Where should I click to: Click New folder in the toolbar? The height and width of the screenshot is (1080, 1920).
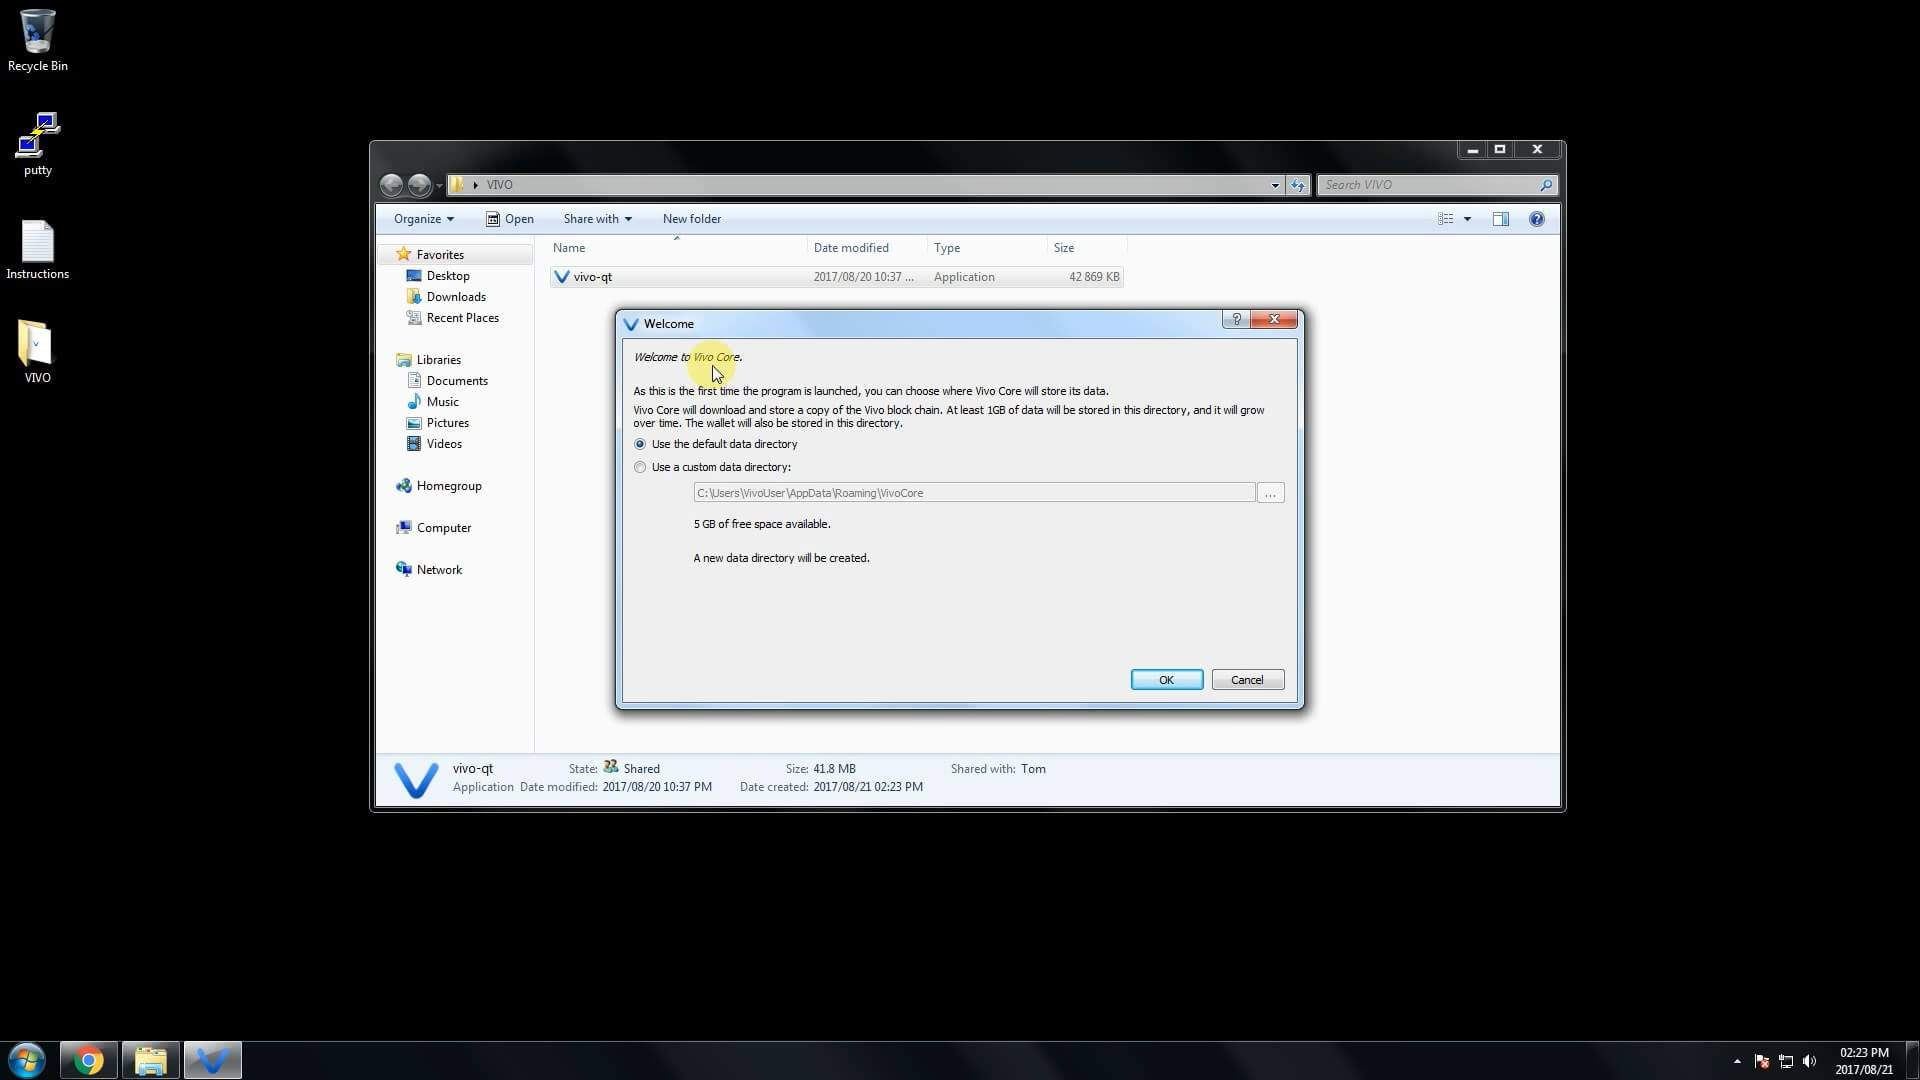click(x=691, y=219)
